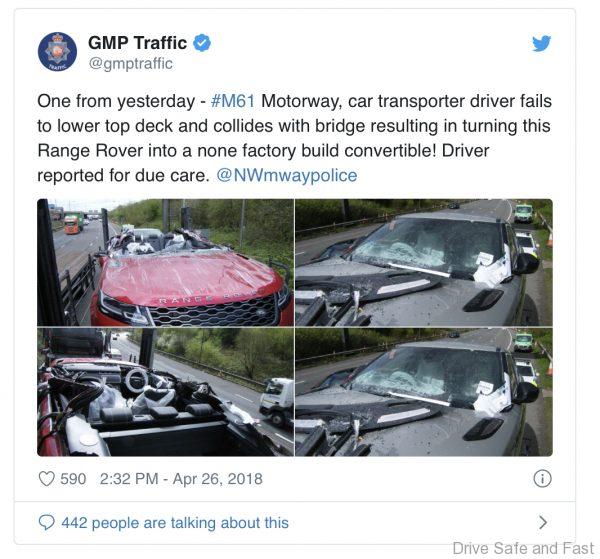Click the Twitter bird logo
The image size is (600, 559).
(541, 43)
